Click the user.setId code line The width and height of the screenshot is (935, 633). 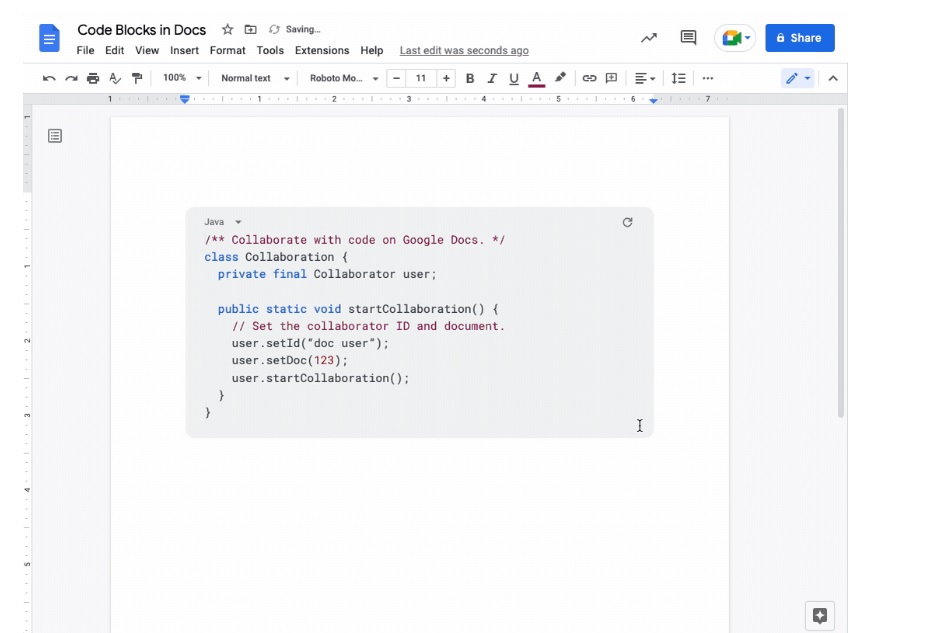[310, 343]
